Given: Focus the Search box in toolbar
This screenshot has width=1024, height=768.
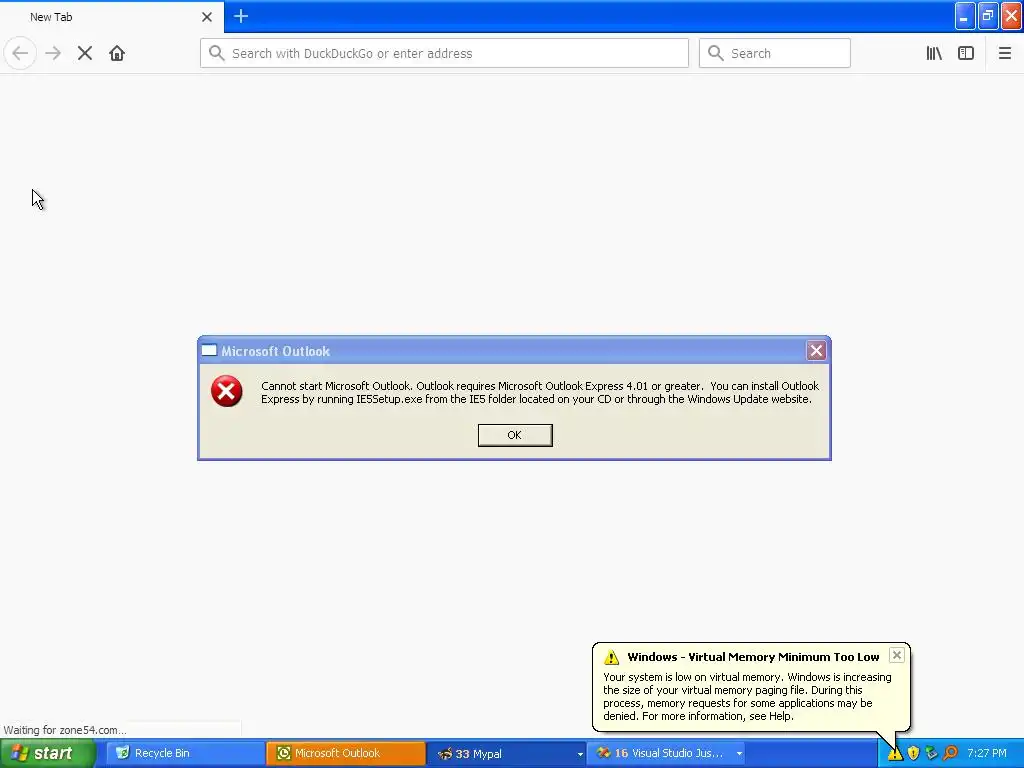Looking at the screenshot, I should (x=775, y=53).
